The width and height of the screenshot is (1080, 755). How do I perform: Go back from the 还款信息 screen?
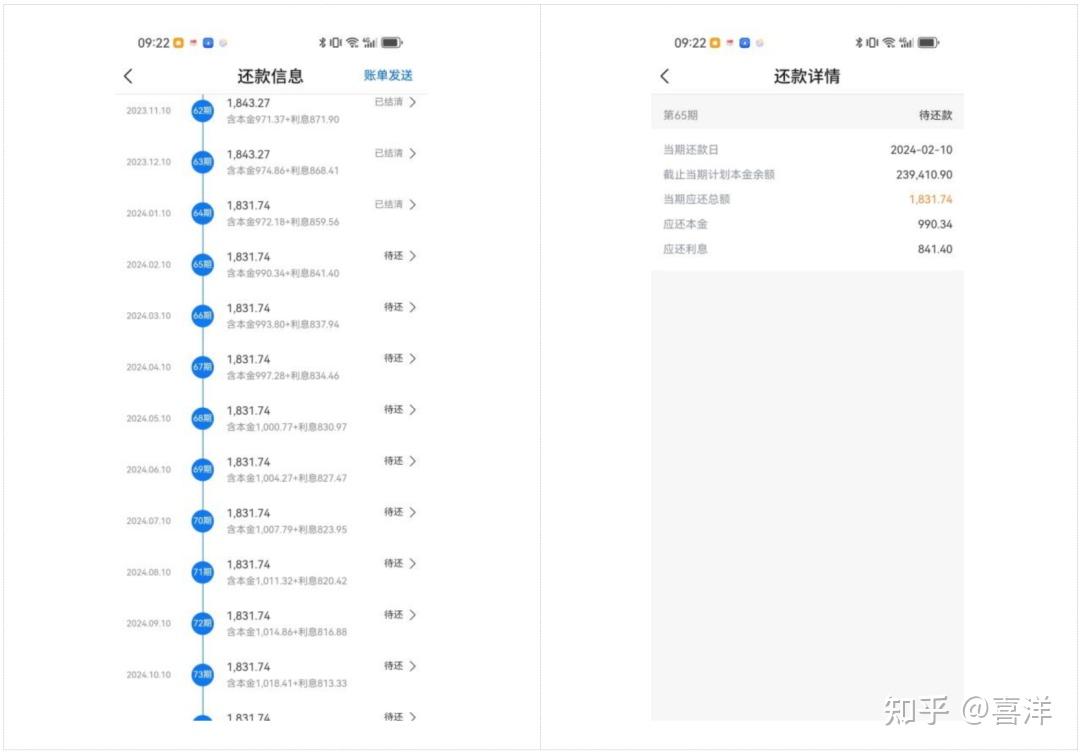(x=128, y=76)
